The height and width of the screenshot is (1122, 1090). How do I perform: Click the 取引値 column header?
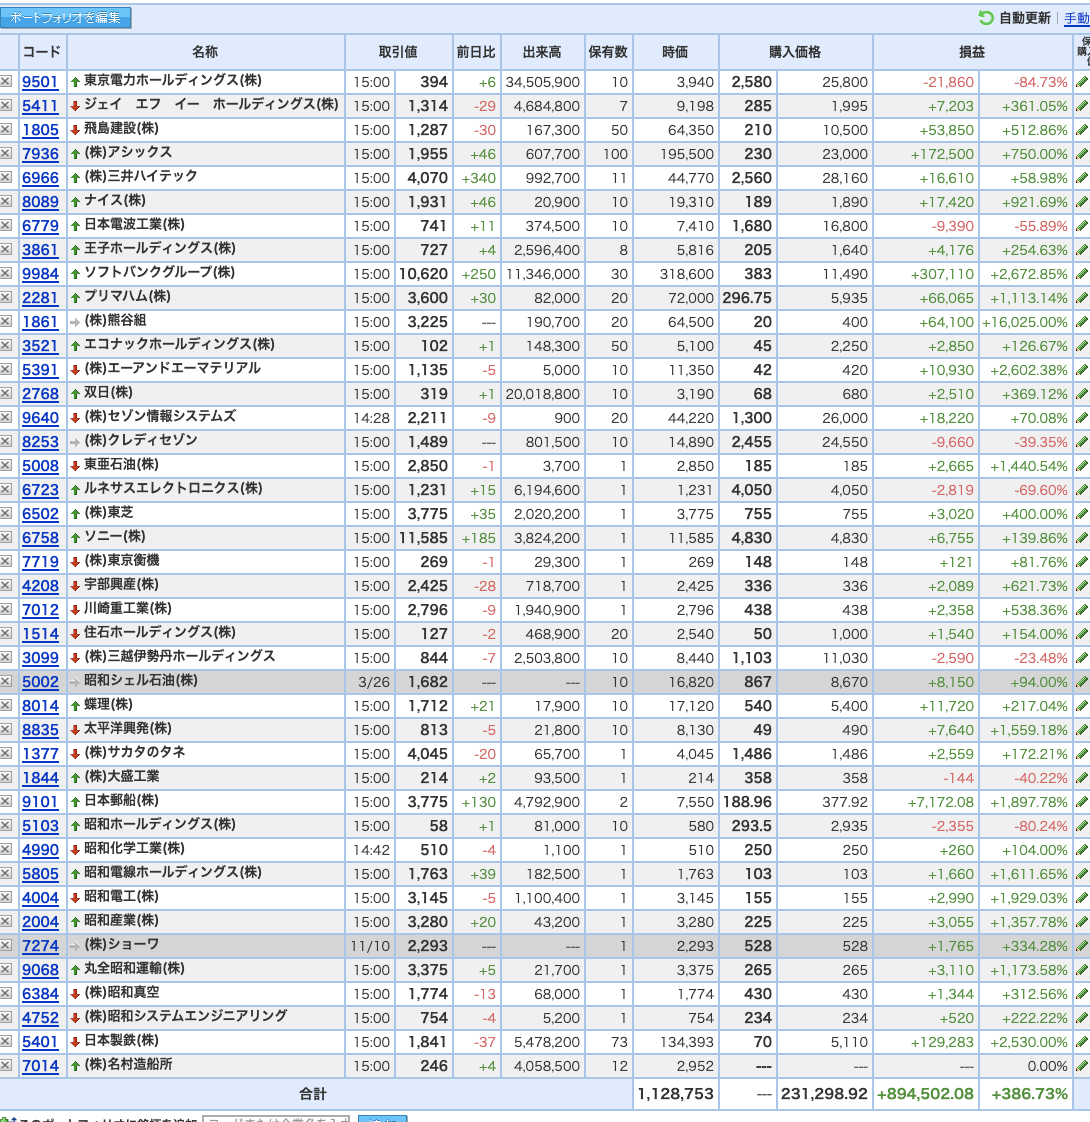pyautogui.click(x=399, y=52)
